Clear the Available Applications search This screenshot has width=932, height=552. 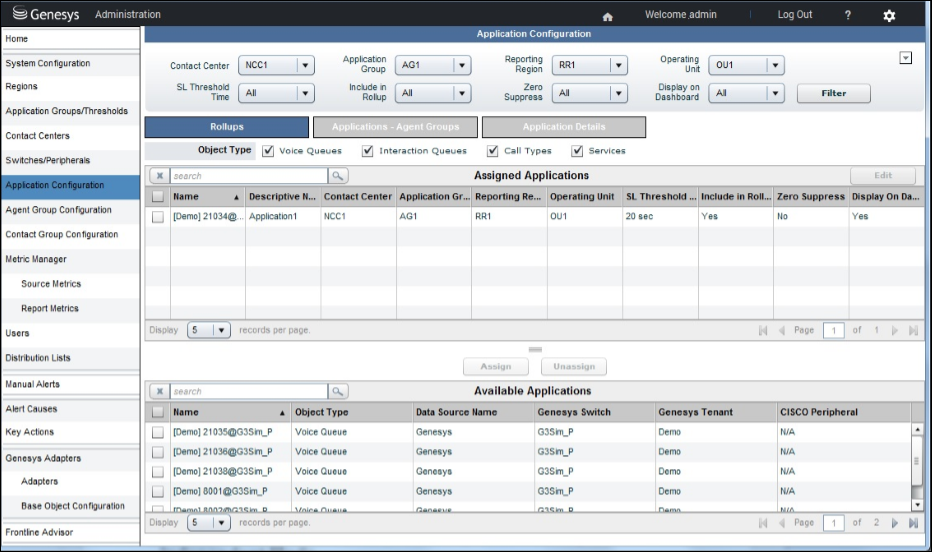(159, 392)
